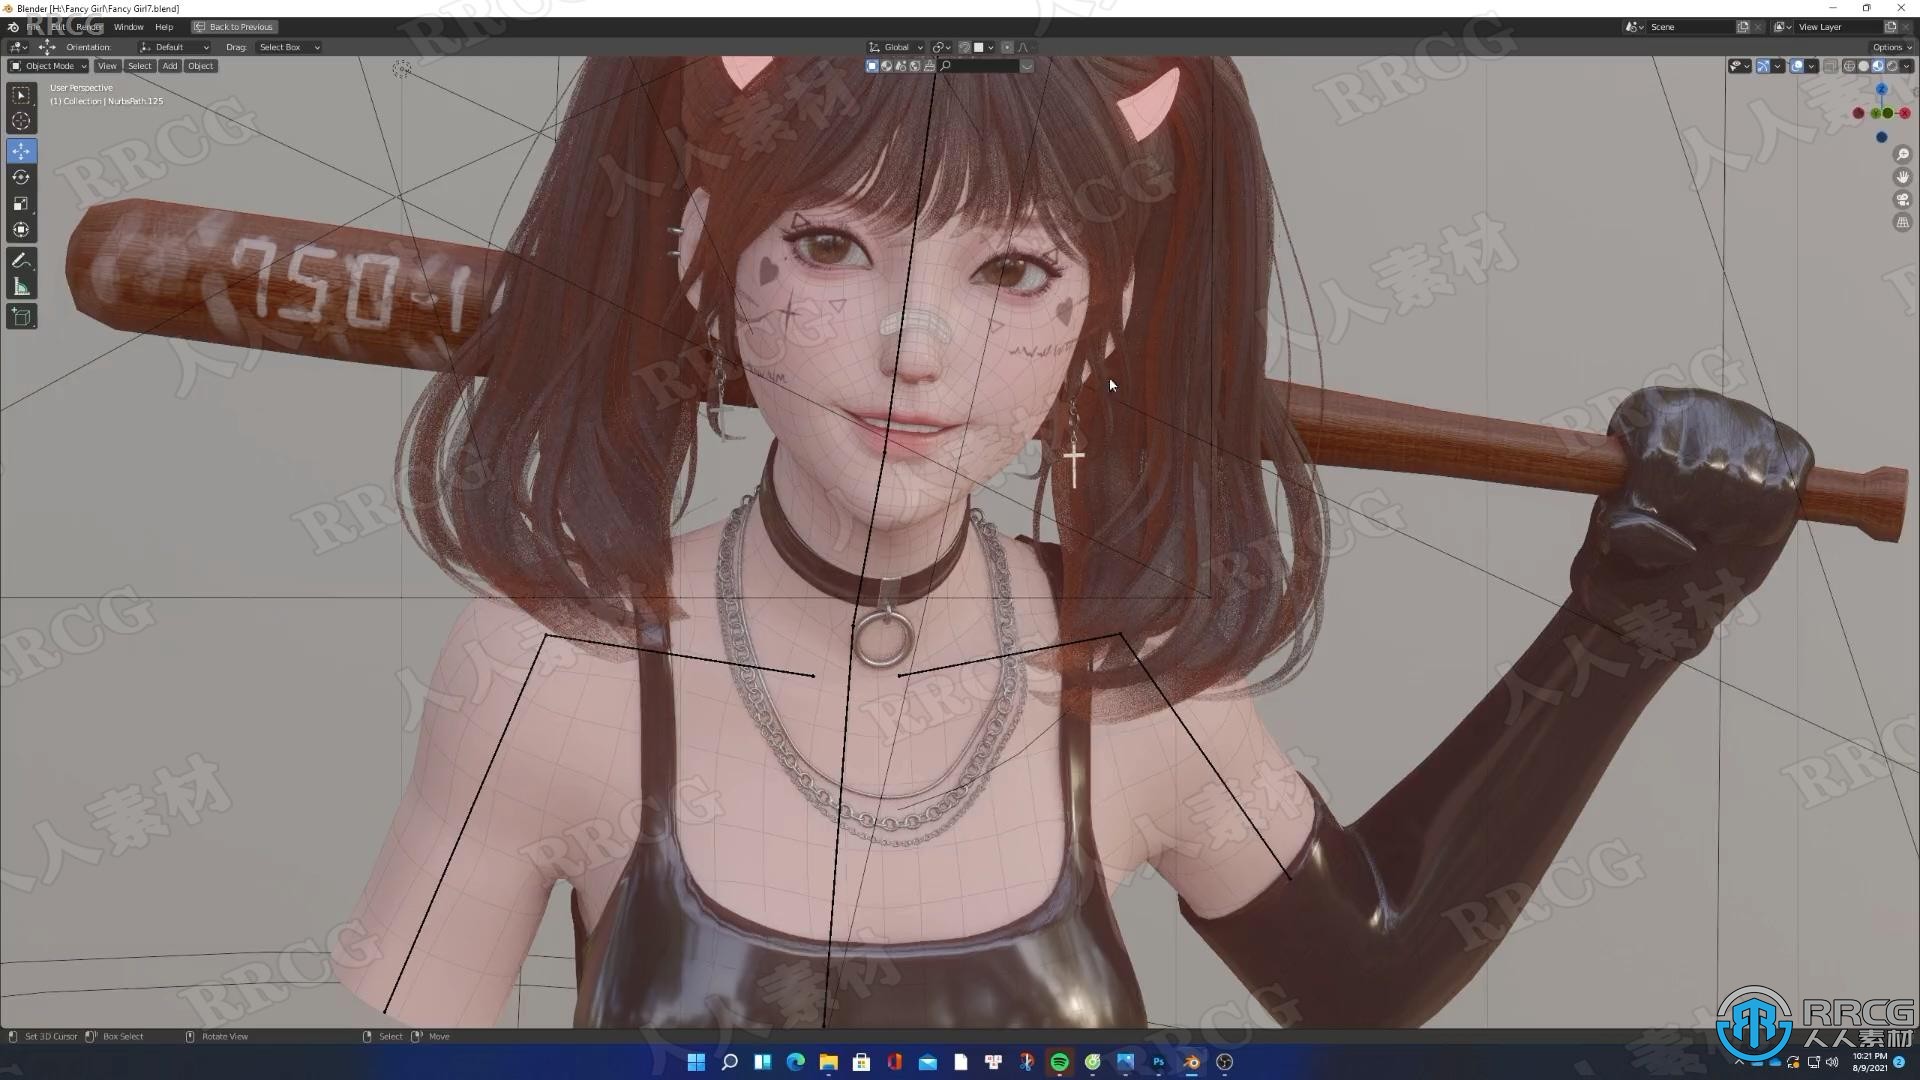
Task: Add a new scene with the copy icon
Action: click(x=1743, y=27)
